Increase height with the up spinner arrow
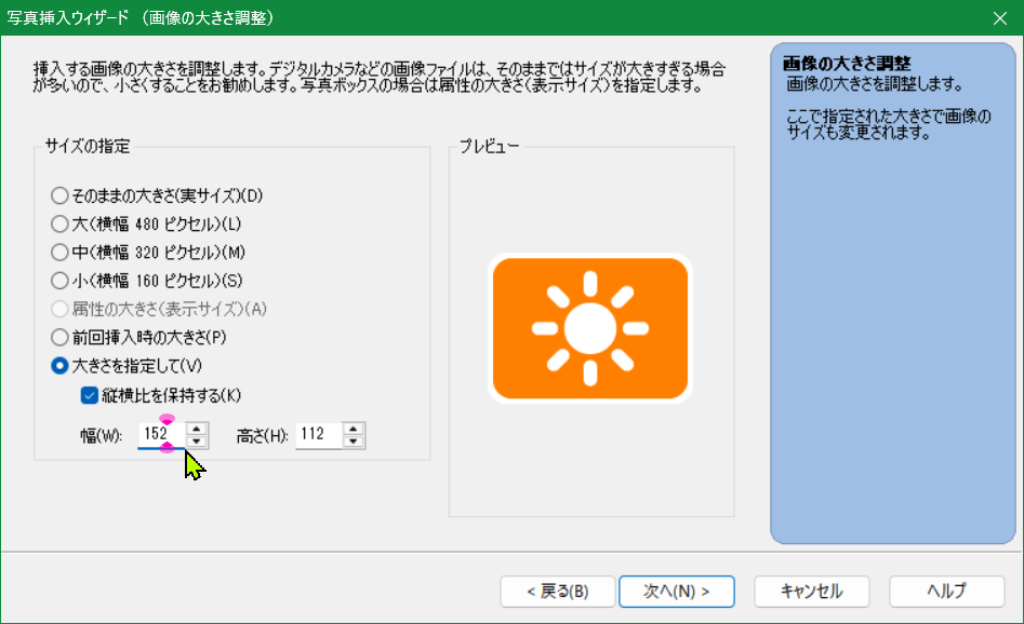Image resolution: width=1024 pixels, height=624 pixels. (x=354, y=429)
